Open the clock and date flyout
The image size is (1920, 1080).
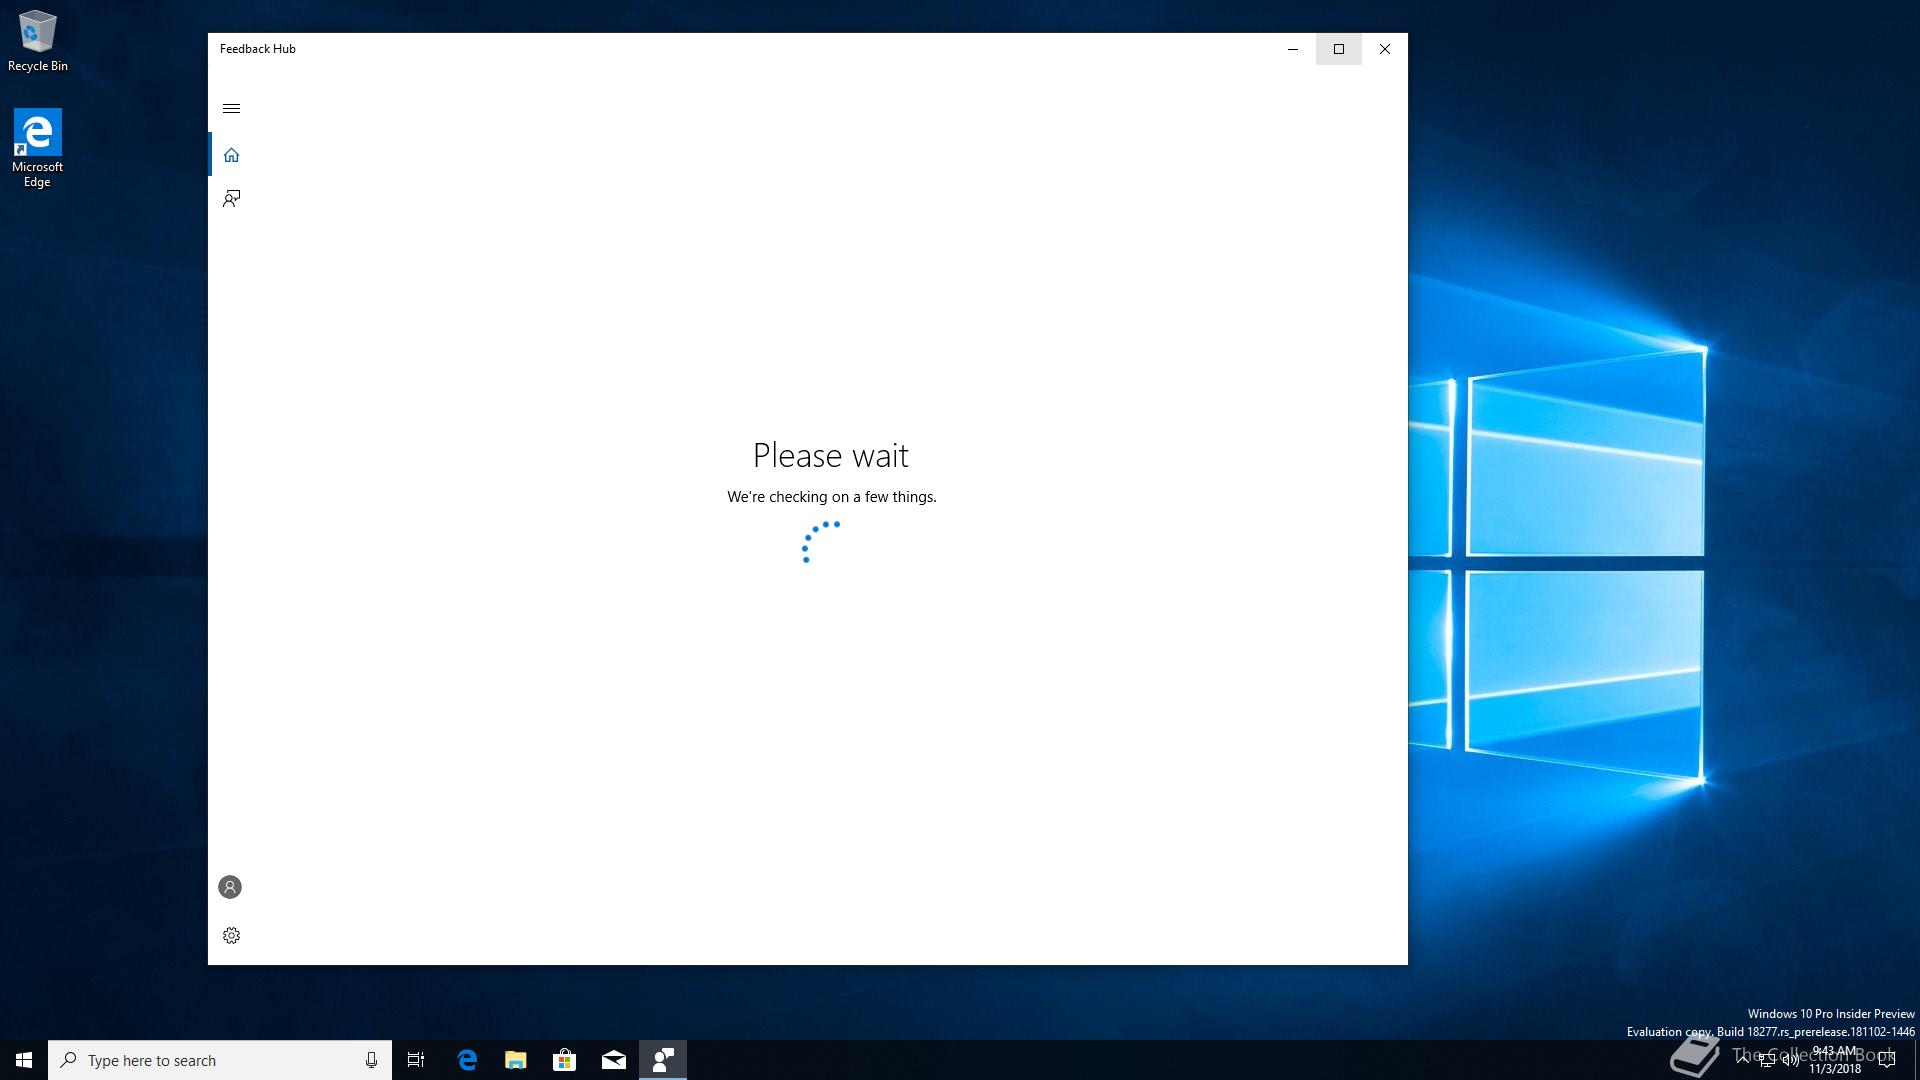click(x=1835, y=1060)
